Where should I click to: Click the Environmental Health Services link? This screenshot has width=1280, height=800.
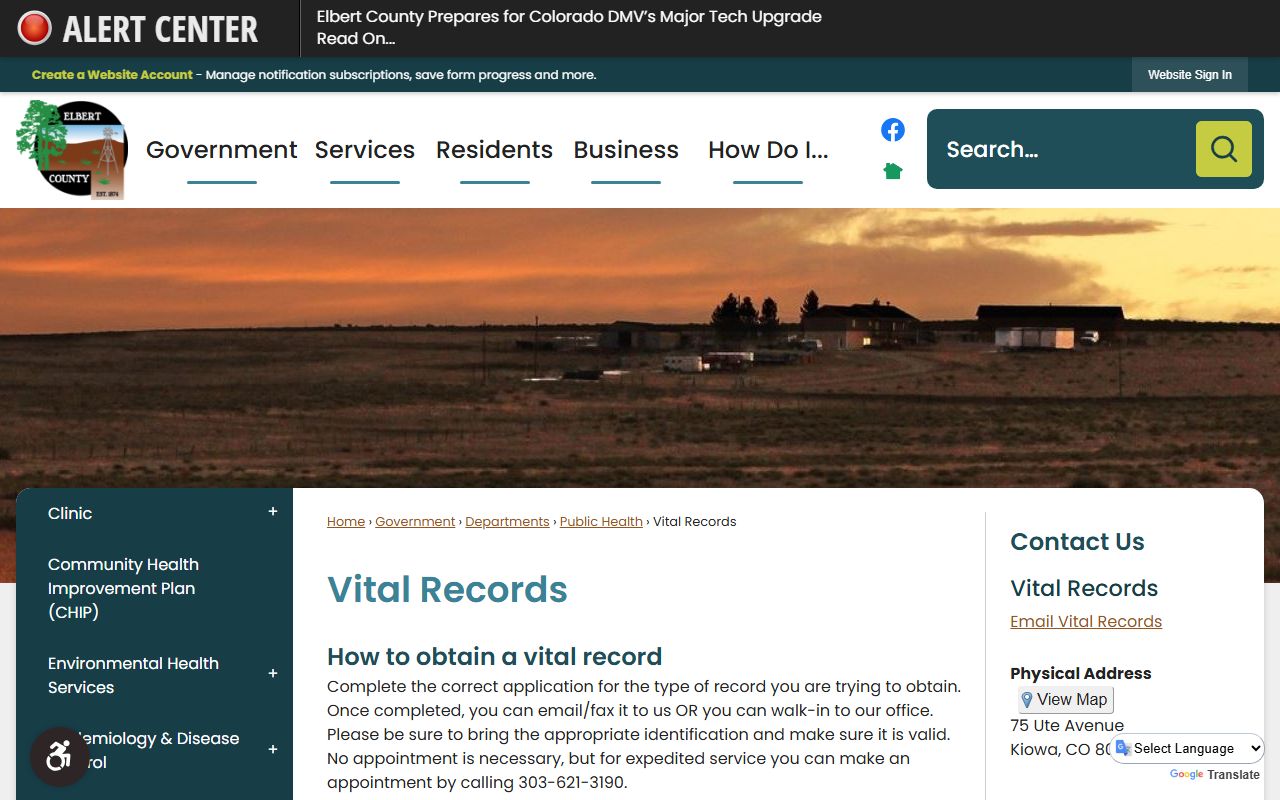tap(133, 675)
